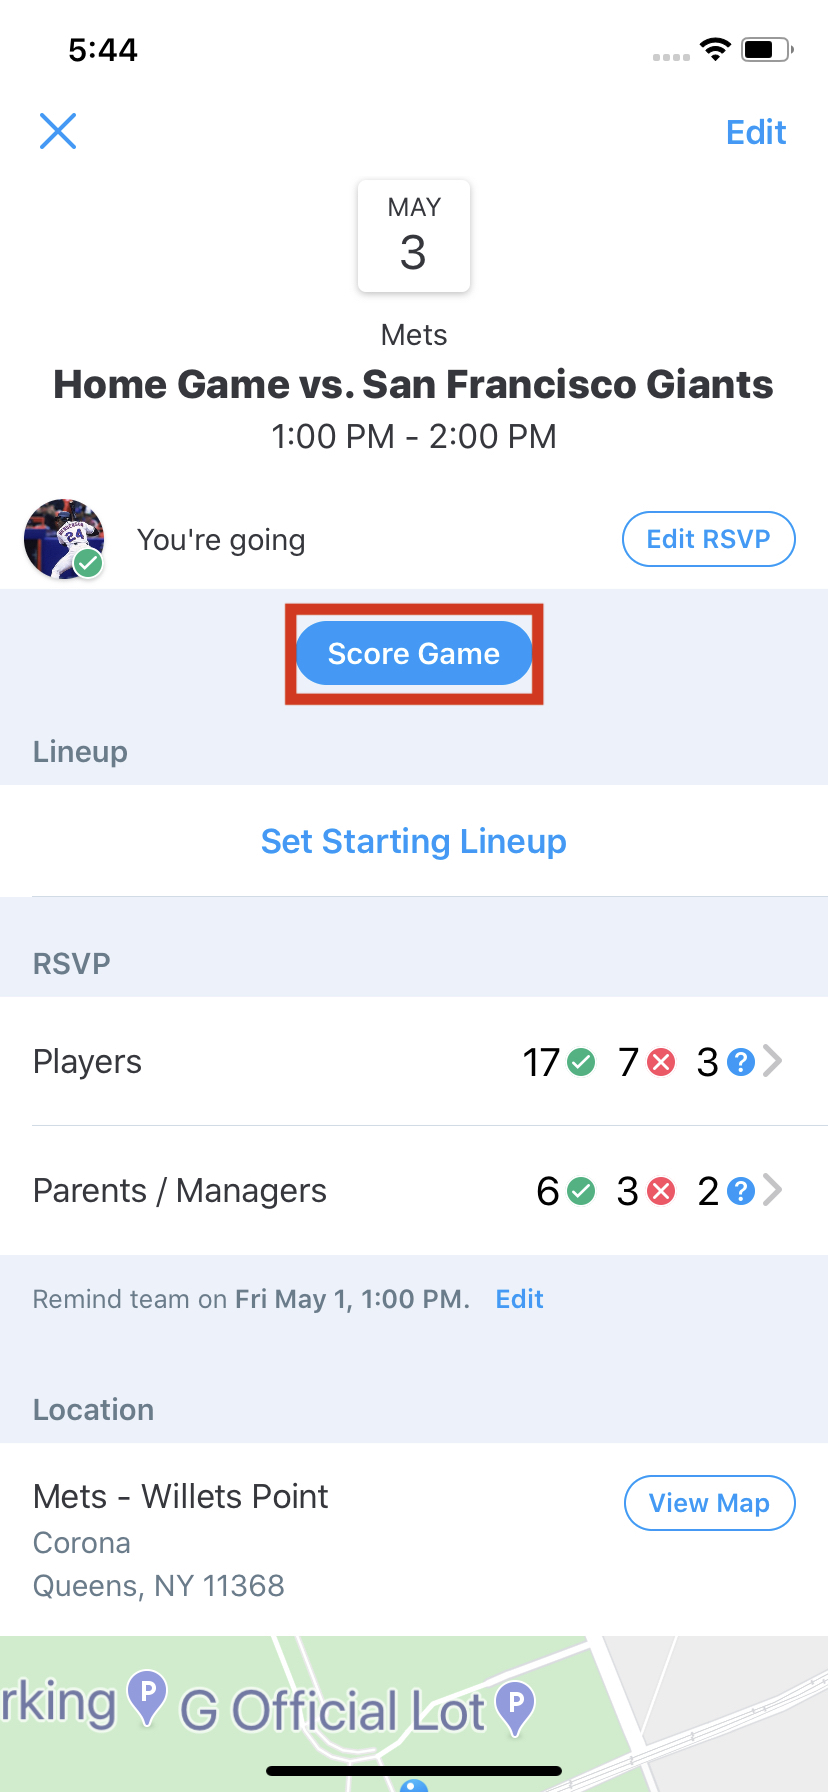Tap the blue question icon for Players undecided

(741, 1061)
